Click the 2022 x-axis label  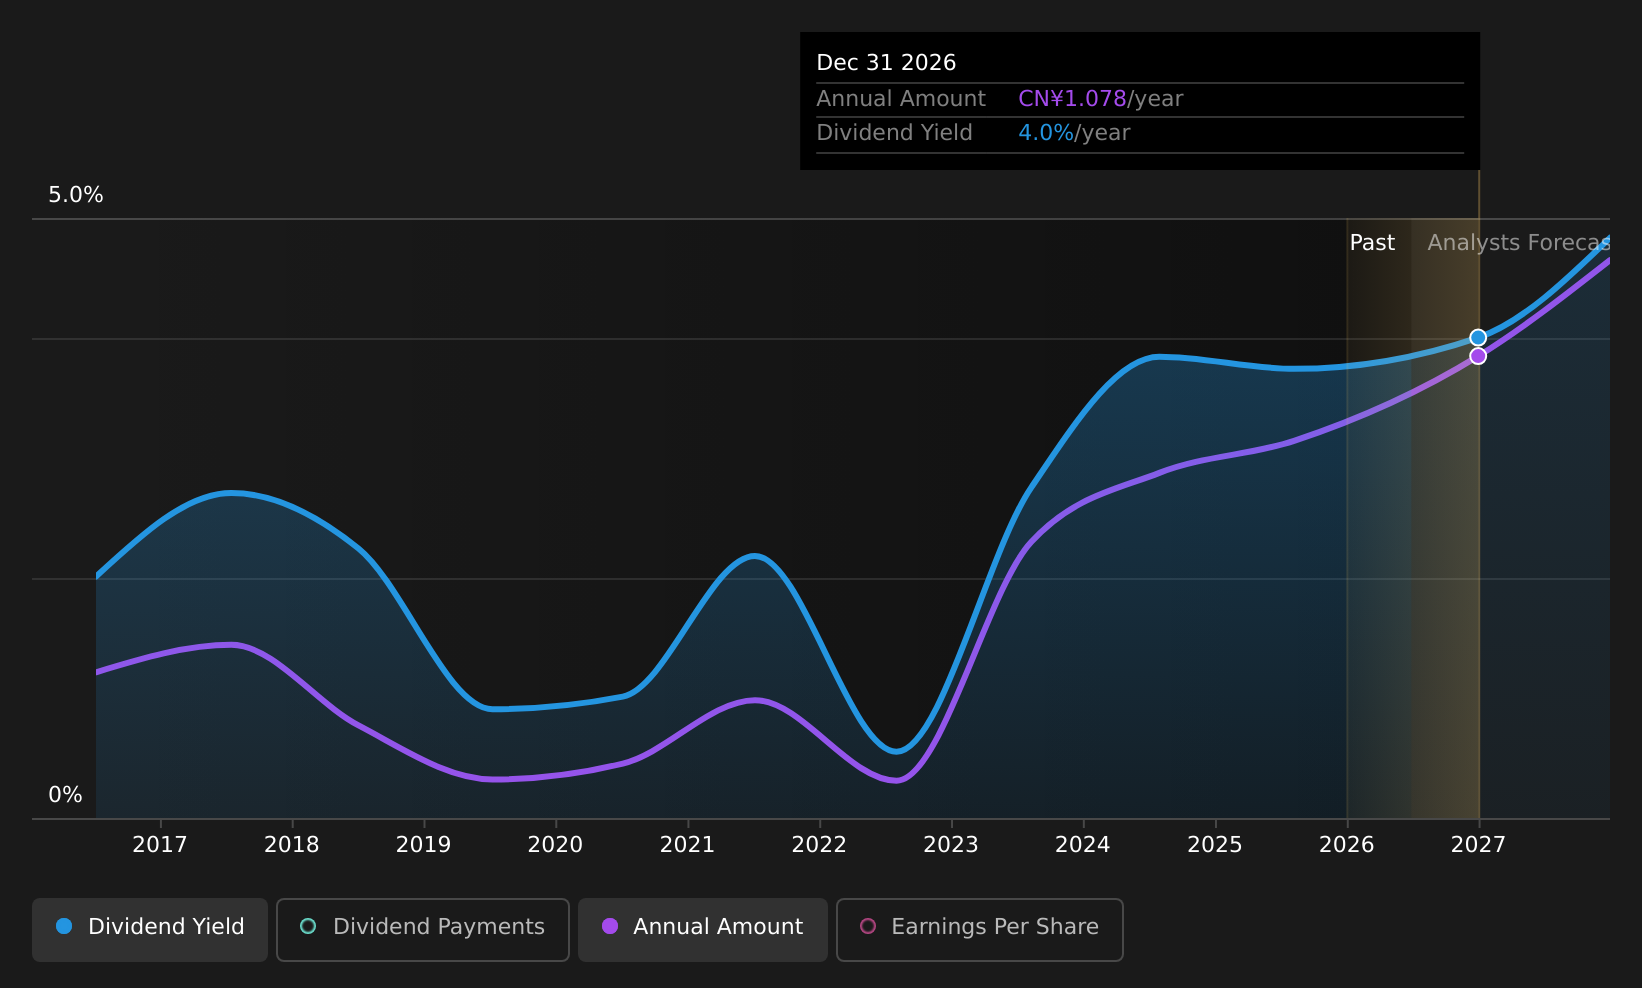820,845
